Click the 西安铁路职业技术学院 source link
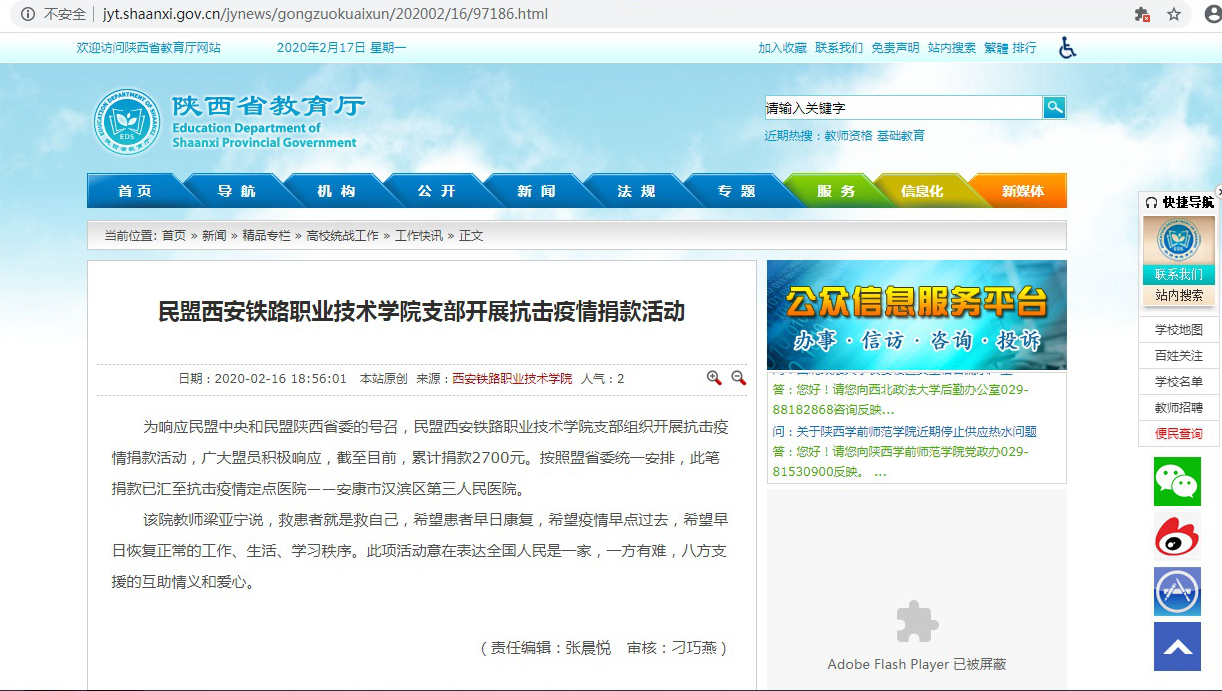This screenshot has width=1222, height=691. pos(512,379)
